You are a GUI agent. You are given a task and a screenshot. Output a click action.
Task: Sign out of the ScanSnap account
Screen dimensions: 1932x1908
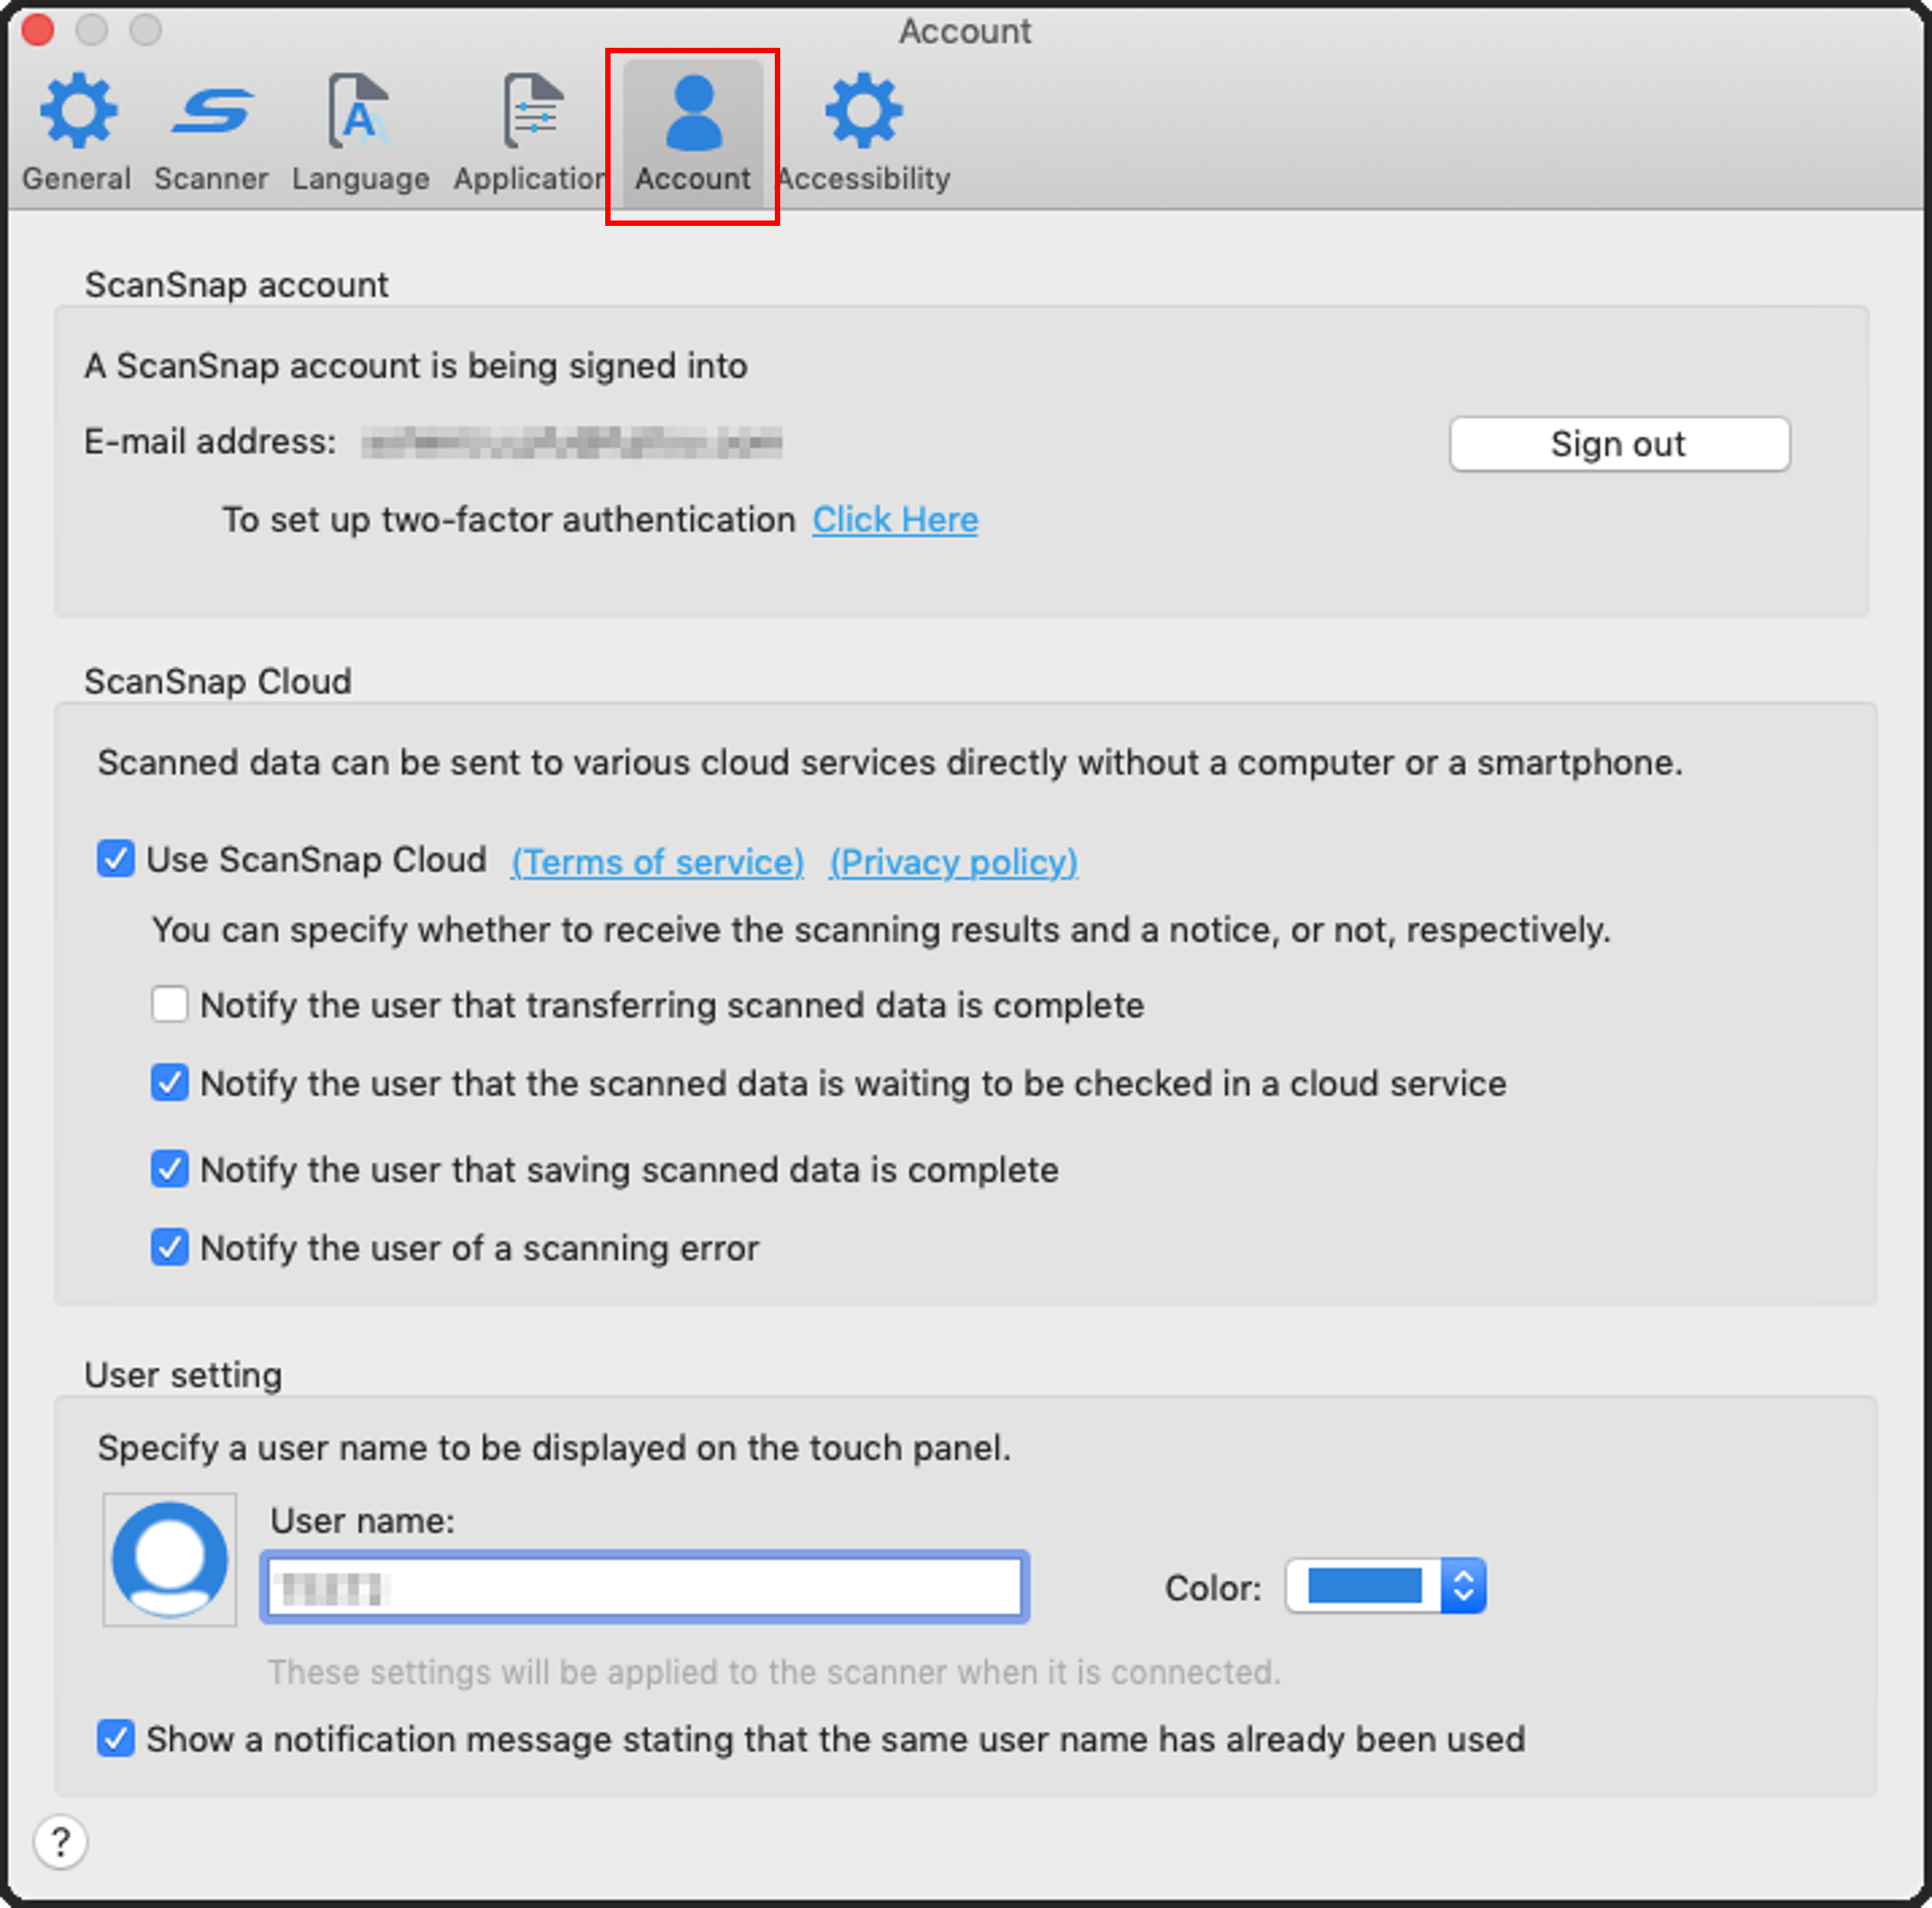pyautogui.click(x=1619, y=443)
